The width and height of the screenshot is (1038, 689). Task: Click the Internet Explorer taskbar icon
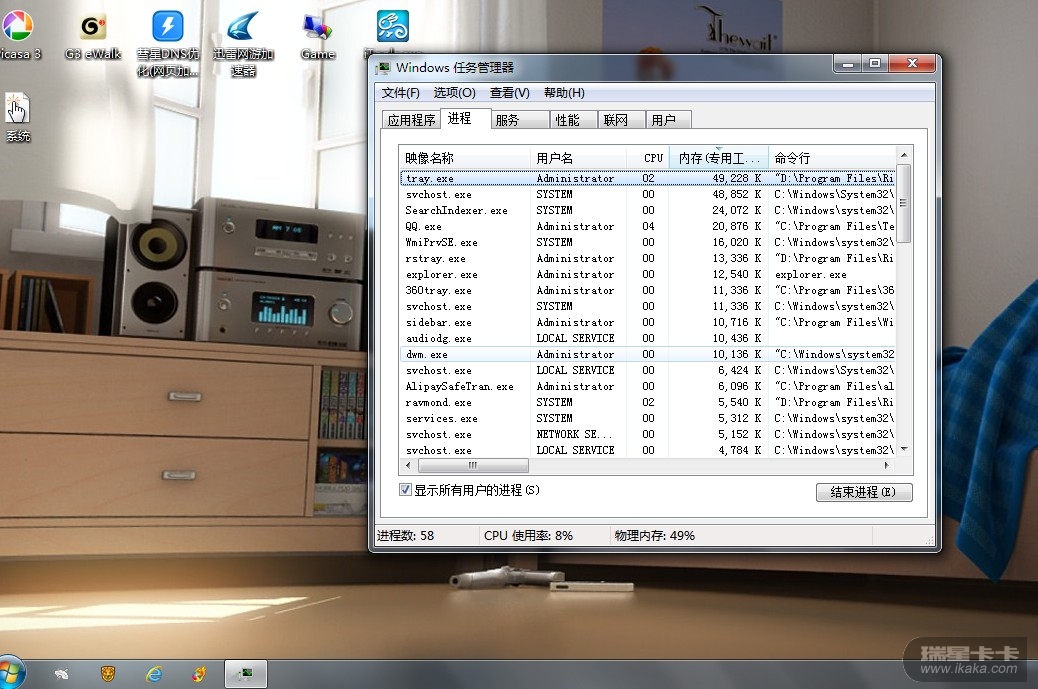coord(153,674)
